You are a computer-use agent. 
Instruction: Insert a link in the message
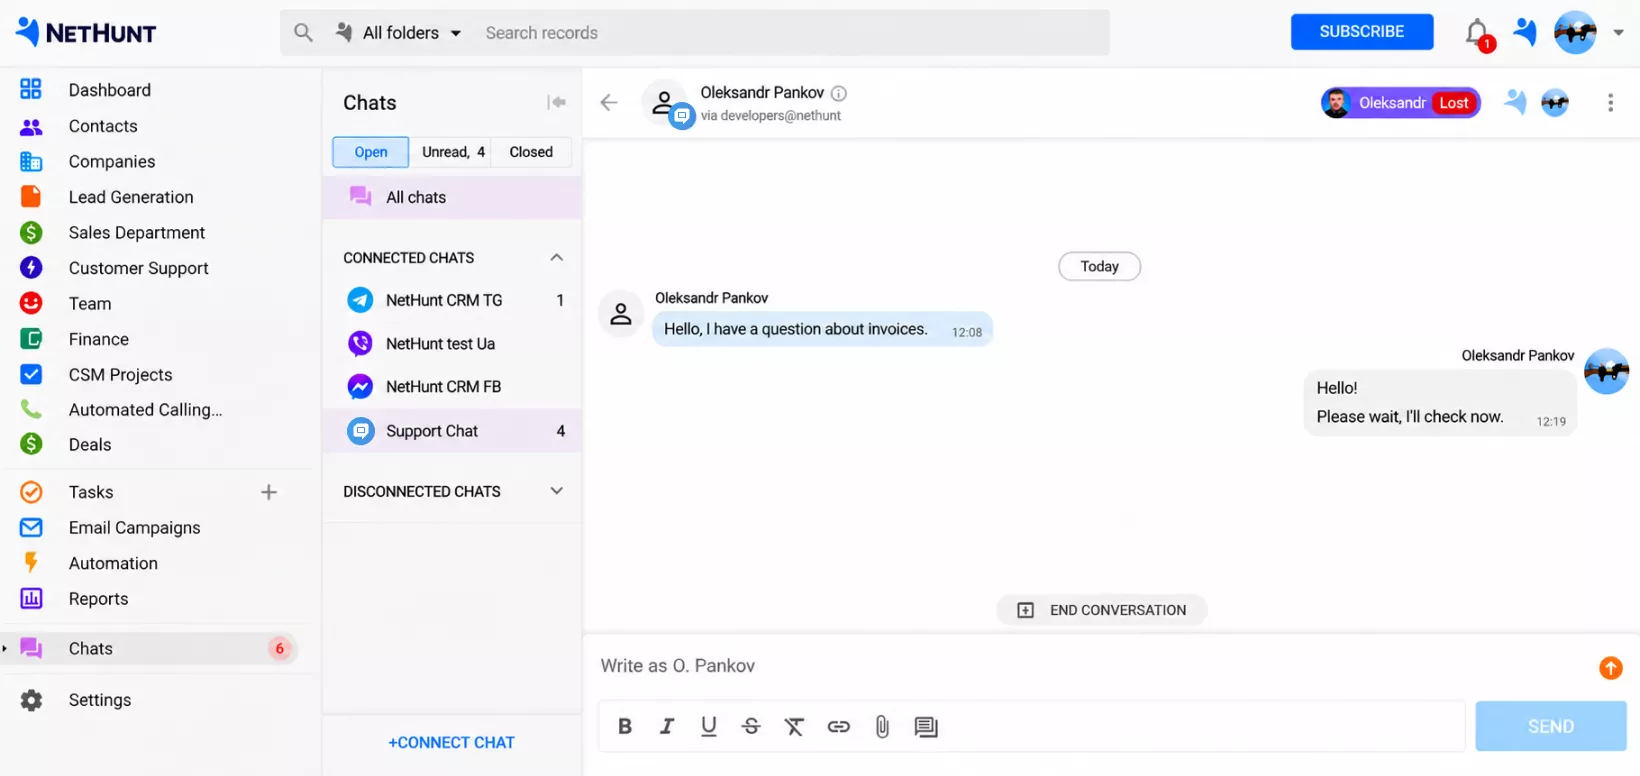click(x=838, y=727)
